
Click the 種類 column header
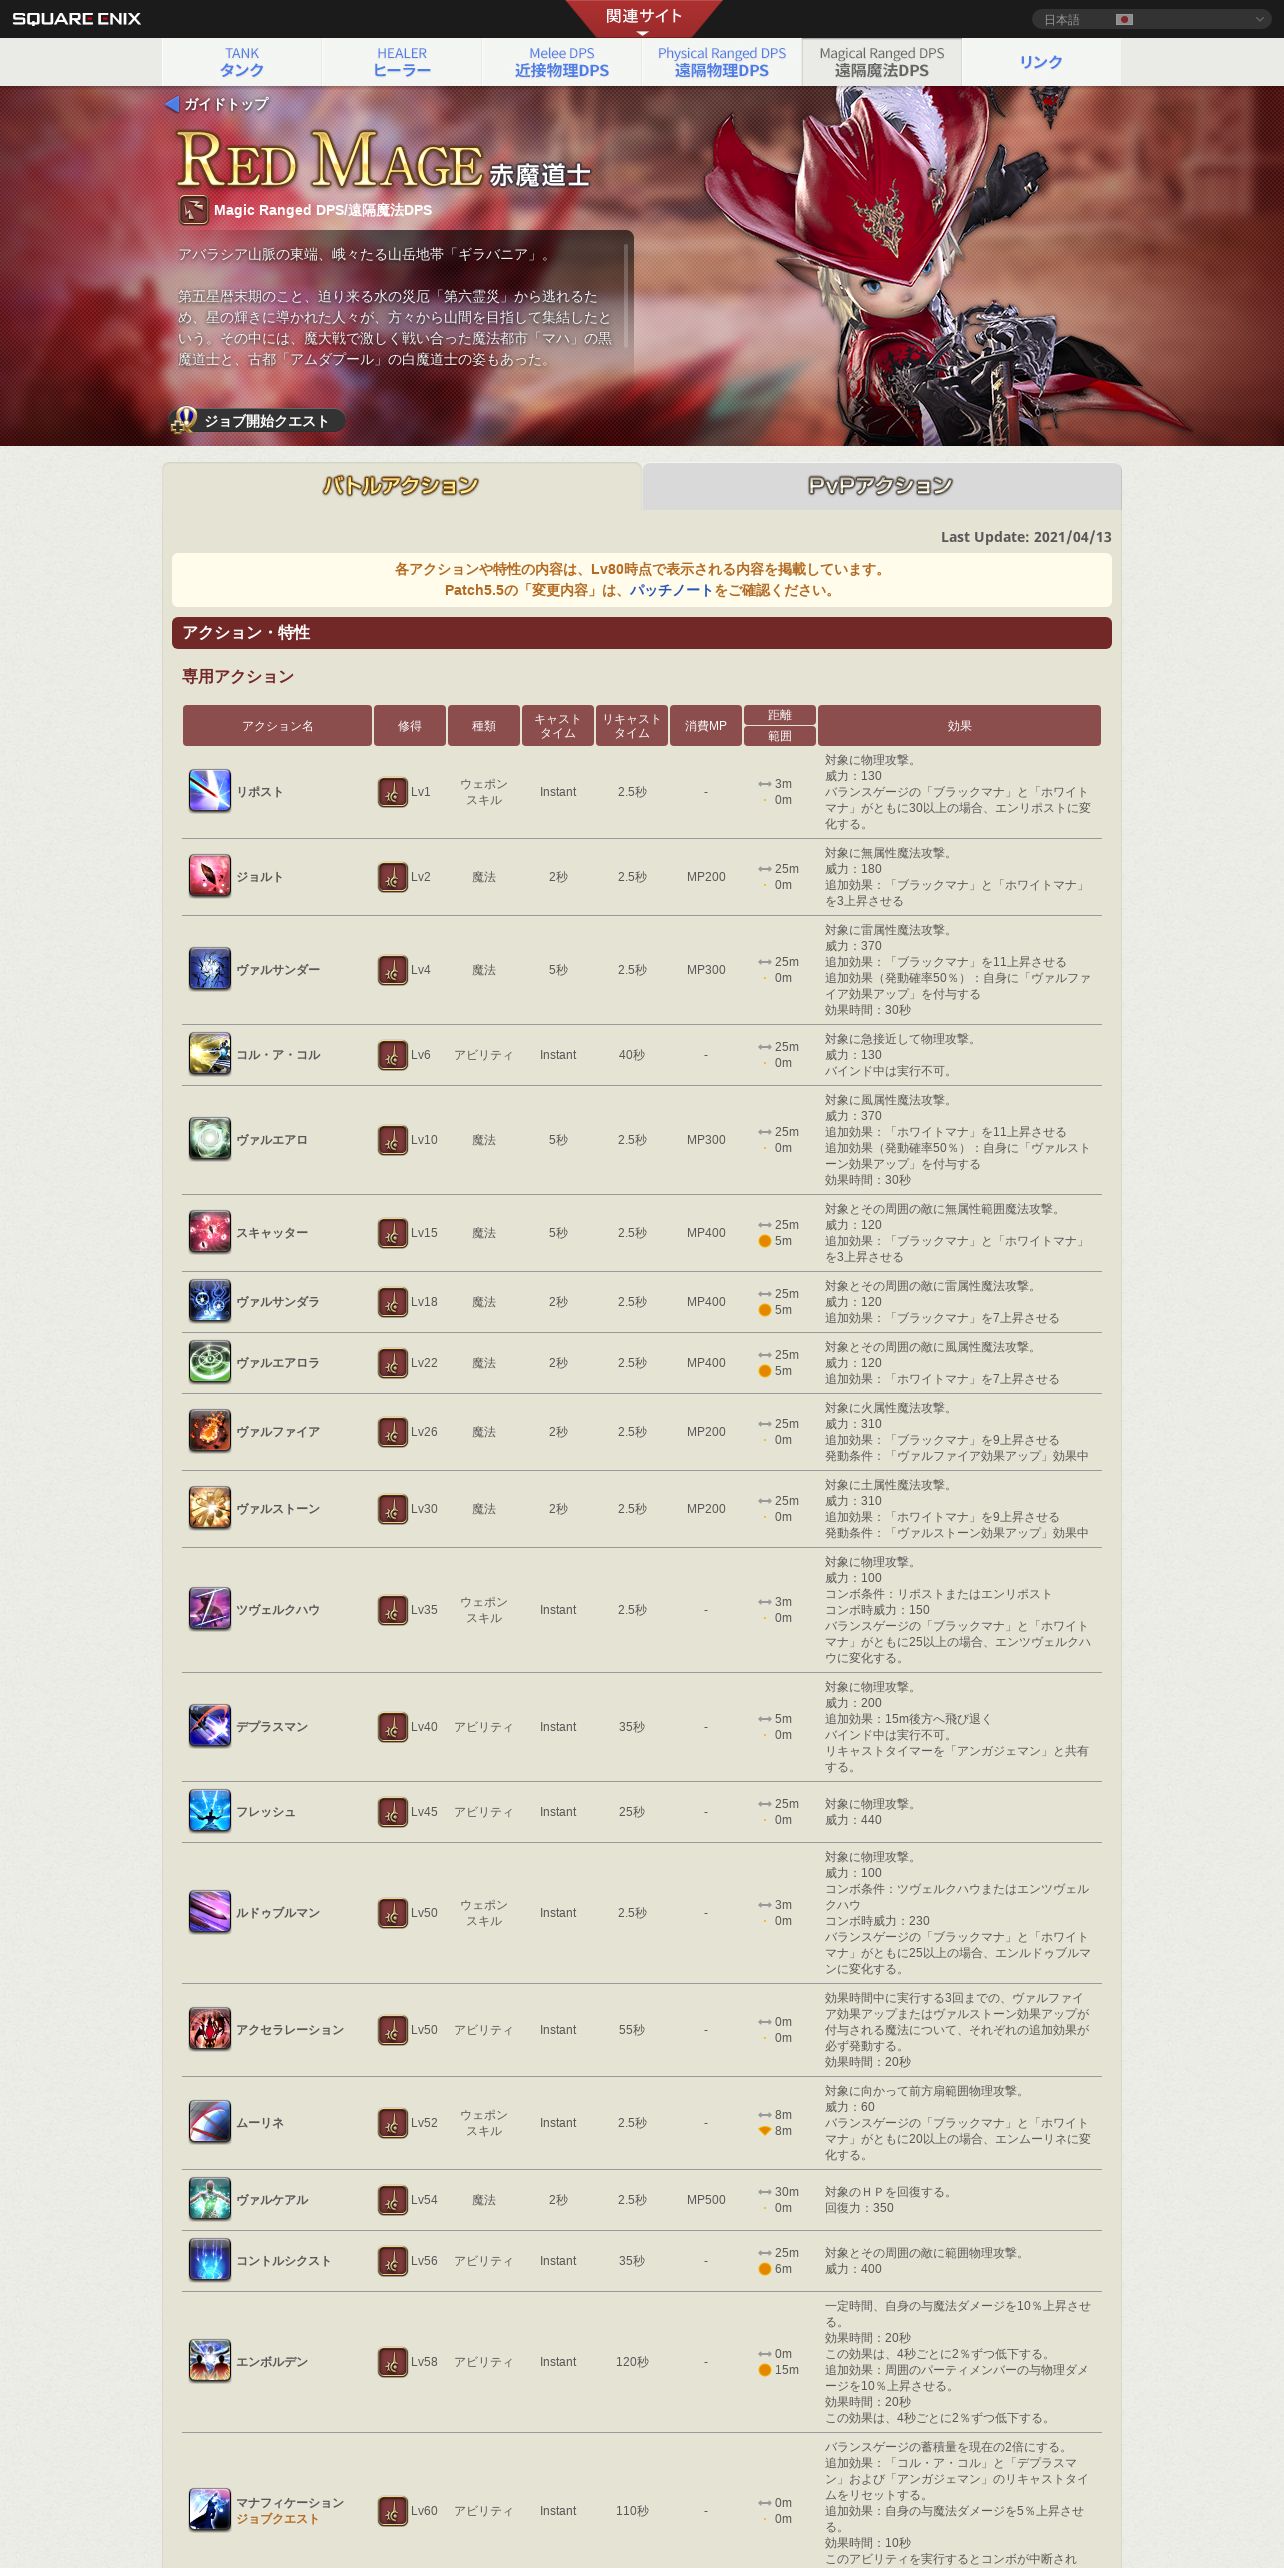tap(484, 726)
